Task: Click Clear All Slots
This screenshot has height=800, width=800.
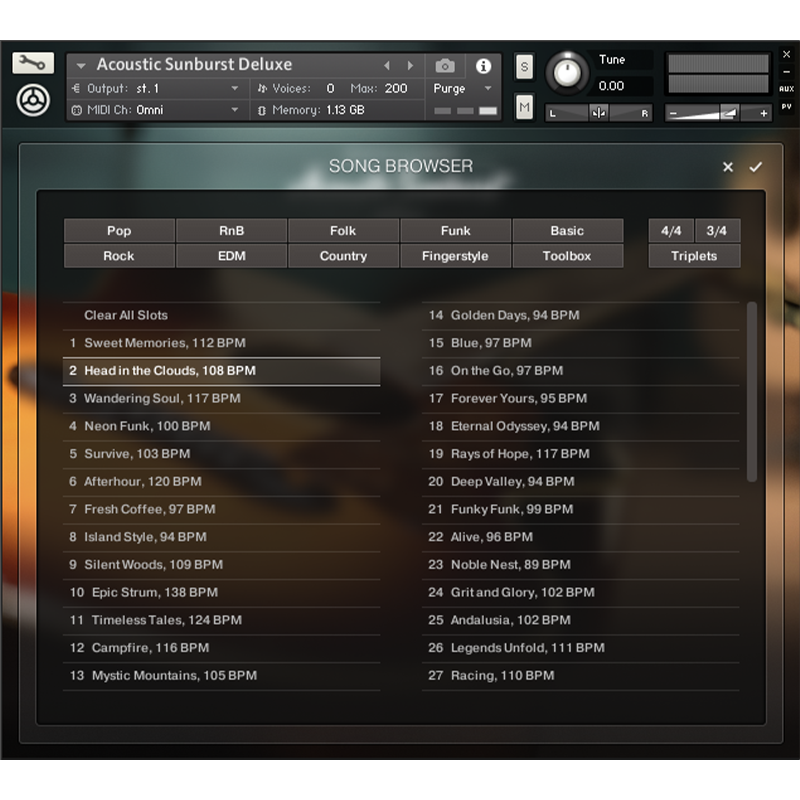Action: tap(221, 316)
